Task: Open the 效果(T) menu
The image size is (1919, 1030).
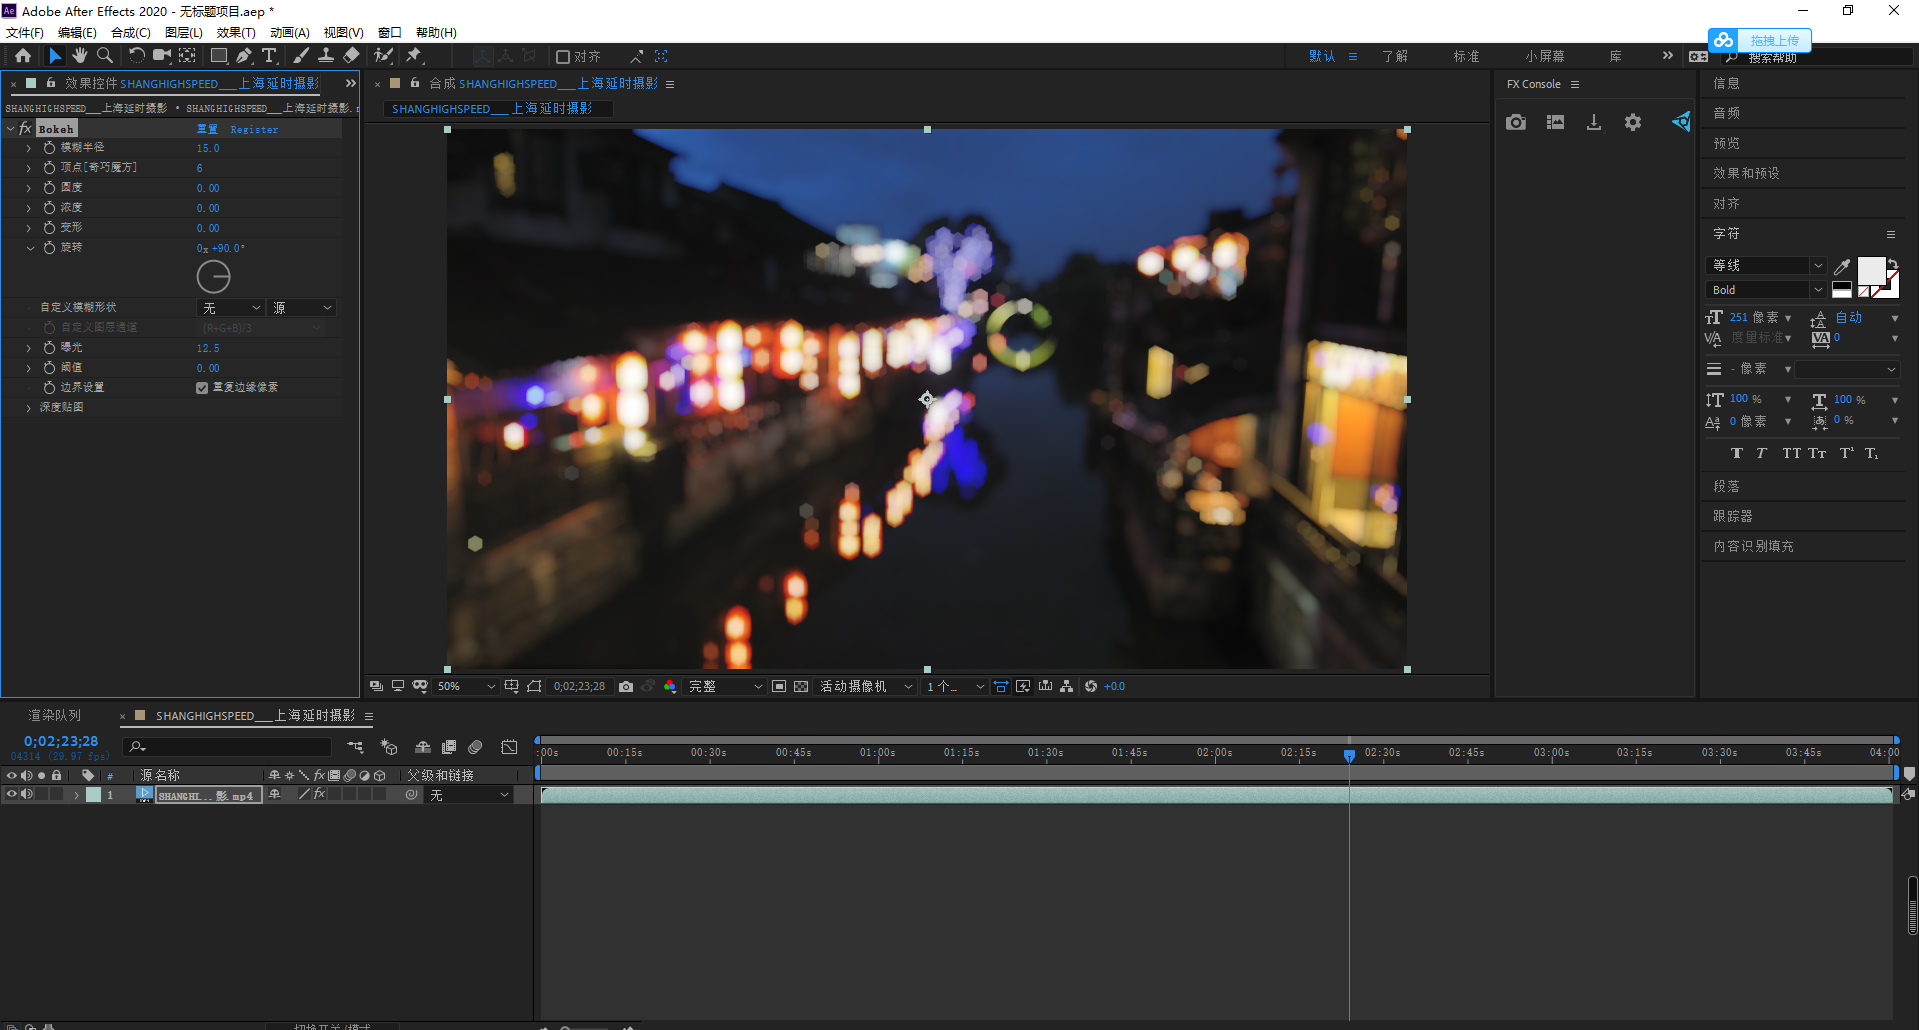Action: 236,33
